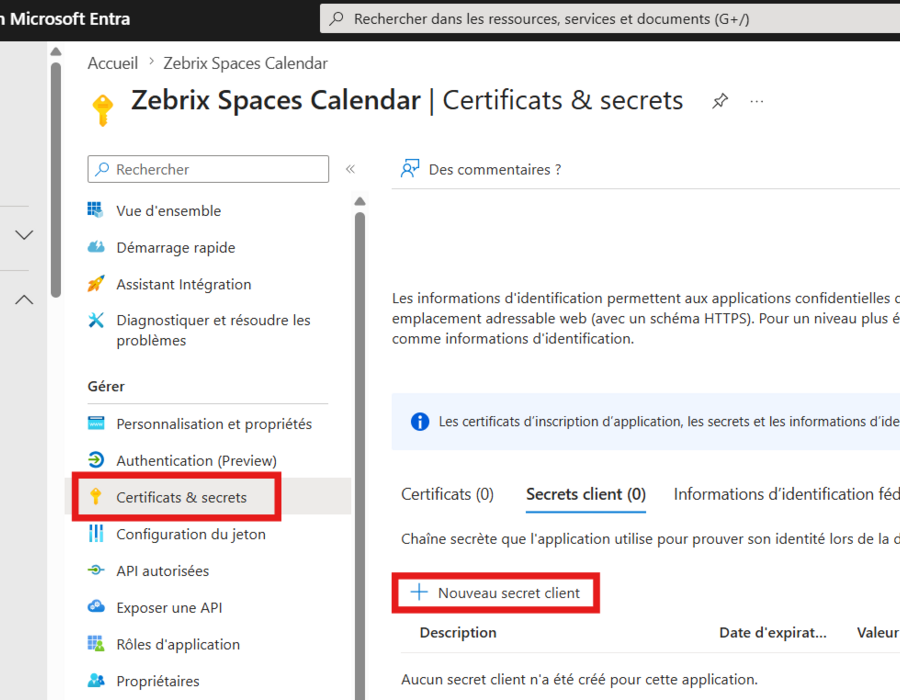Click Nouveau secret client button

tap(496, 593)
